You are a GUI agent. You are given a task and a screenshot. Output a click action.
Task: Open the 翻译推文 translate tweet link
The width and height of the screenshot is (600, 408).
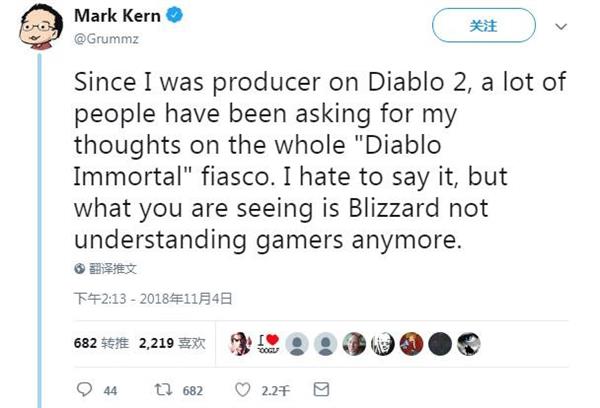112,269
